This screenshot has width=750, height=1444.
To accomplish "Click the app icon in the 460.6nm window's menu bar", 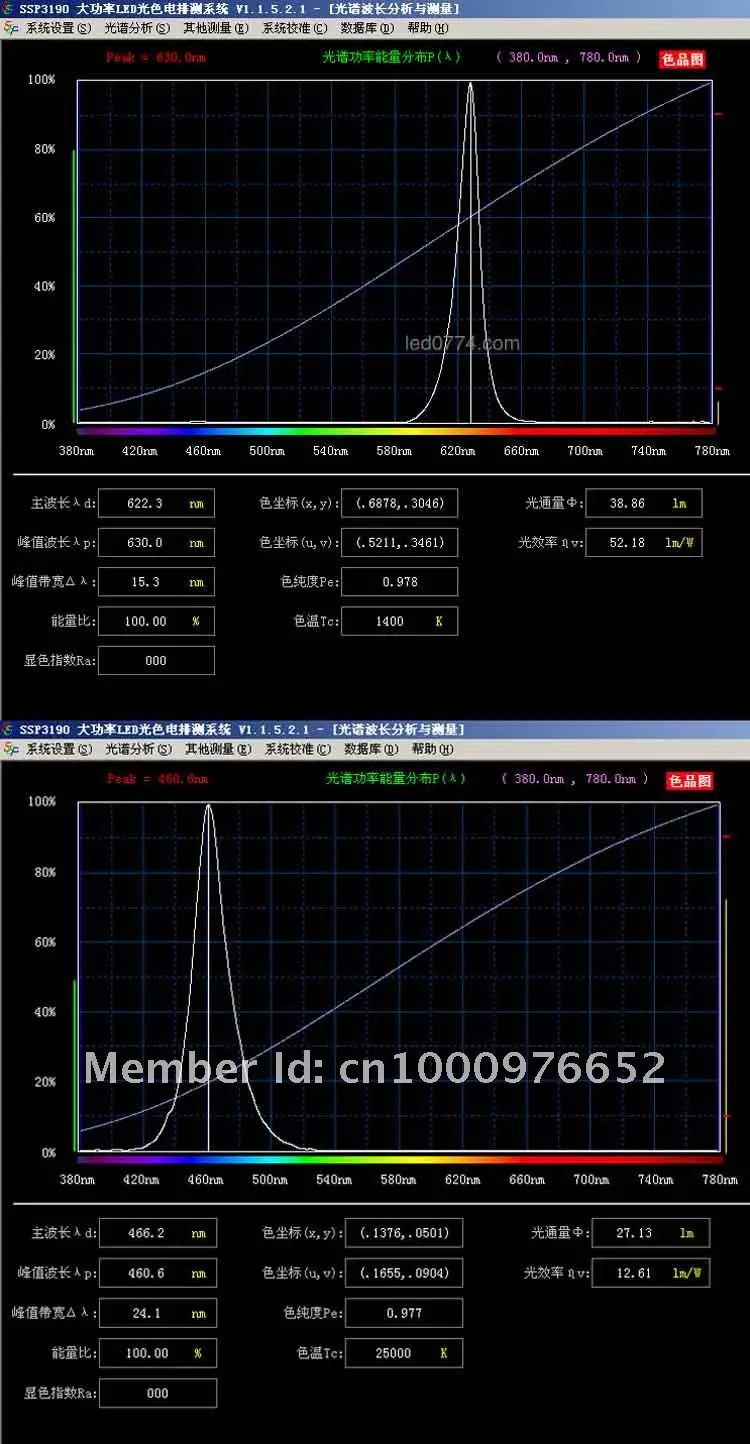I will (11, 749).
